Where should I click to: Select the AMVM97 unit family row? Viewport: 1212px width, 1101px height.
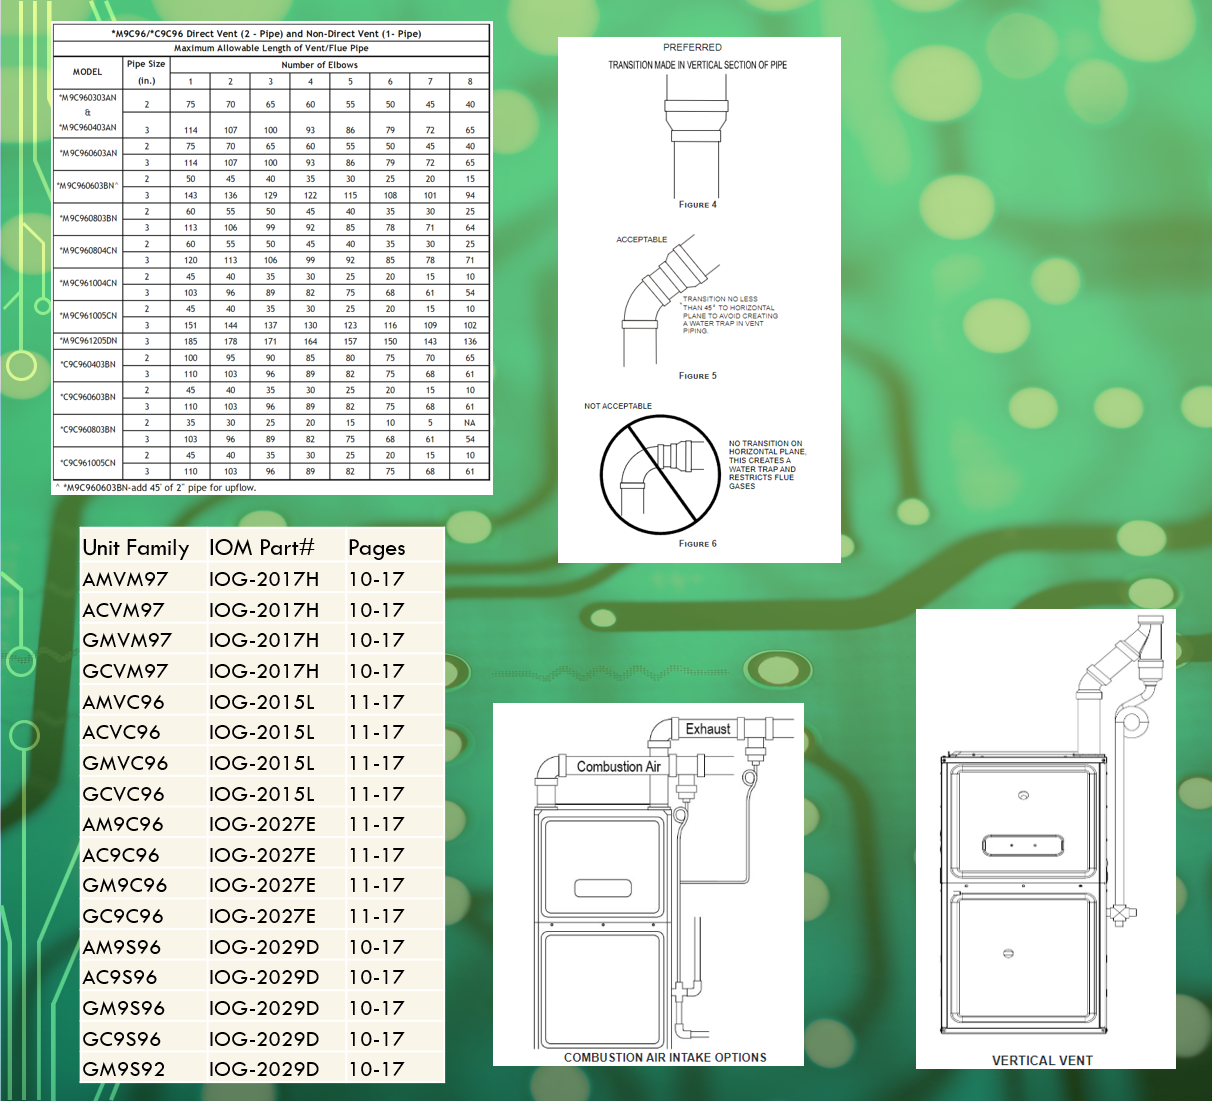coord(125,579)
